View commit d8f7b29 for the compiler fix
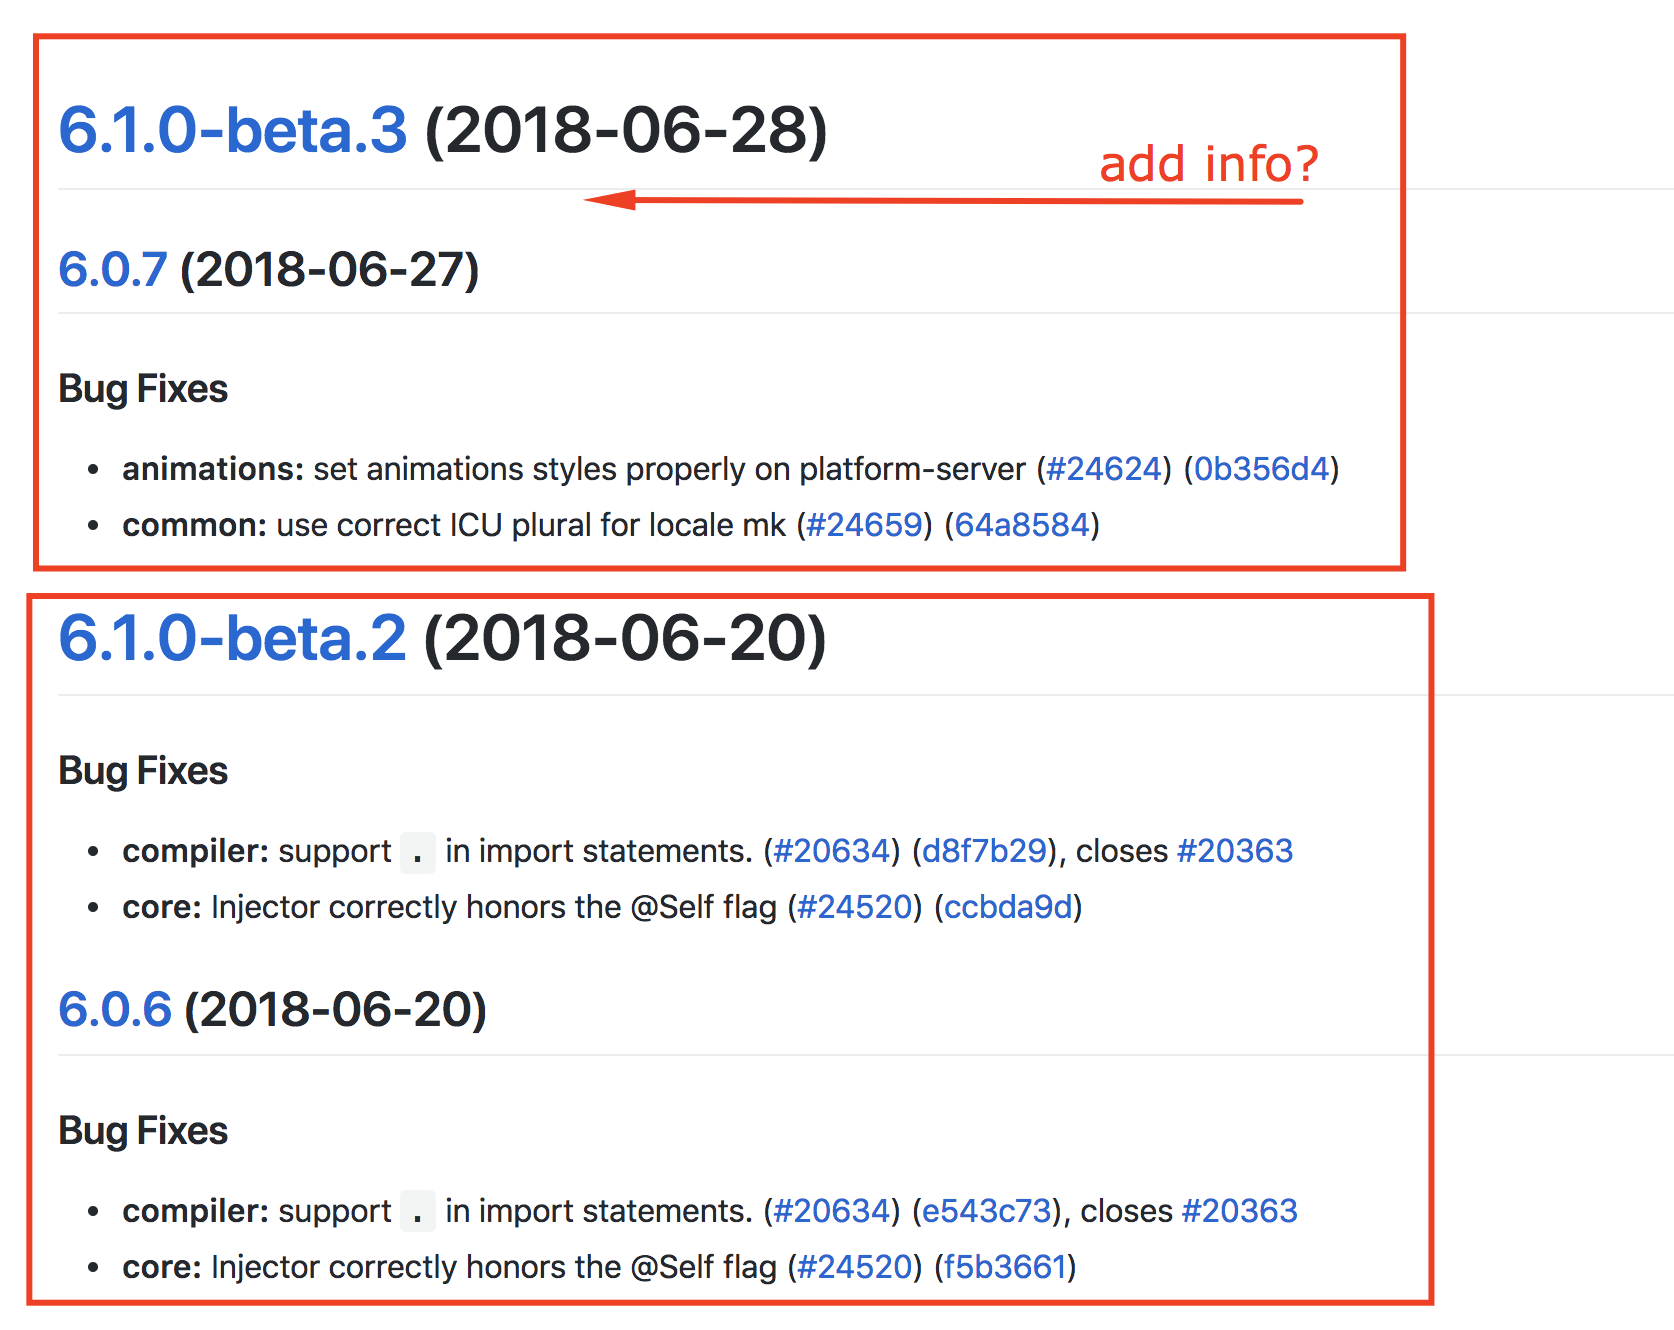This screenshot has height=1330, width=1674. pyautogui.click(x=984, y=850)
